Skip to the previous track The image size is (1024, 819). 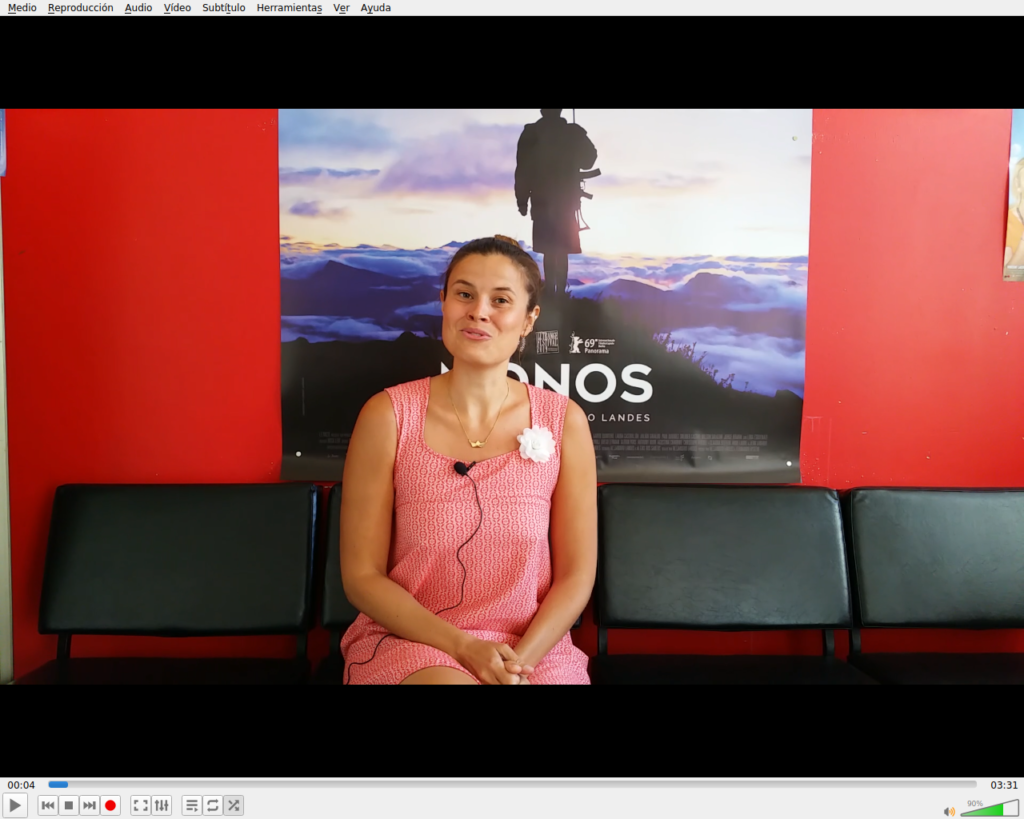pyautogui.click(x=48, y=806)
